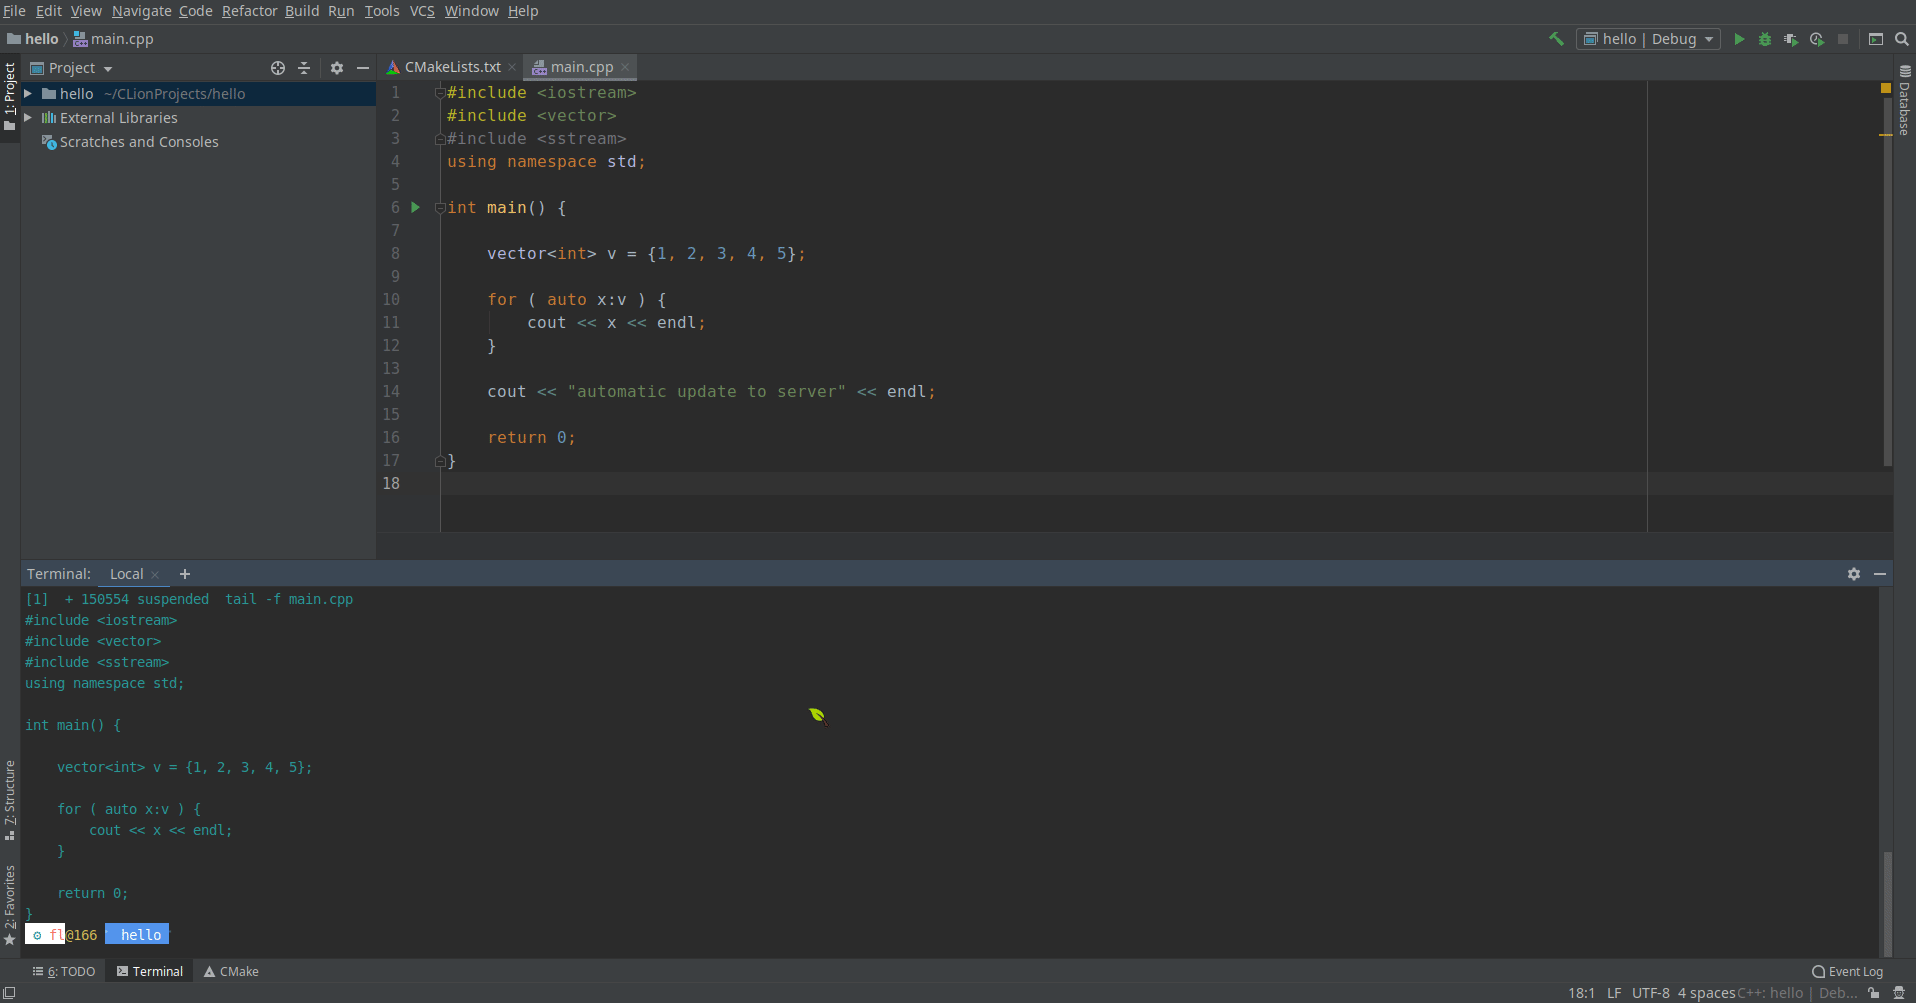The image size is (1916, 1003).
Task: Expand the hello project folder
Action: (28, 94)
